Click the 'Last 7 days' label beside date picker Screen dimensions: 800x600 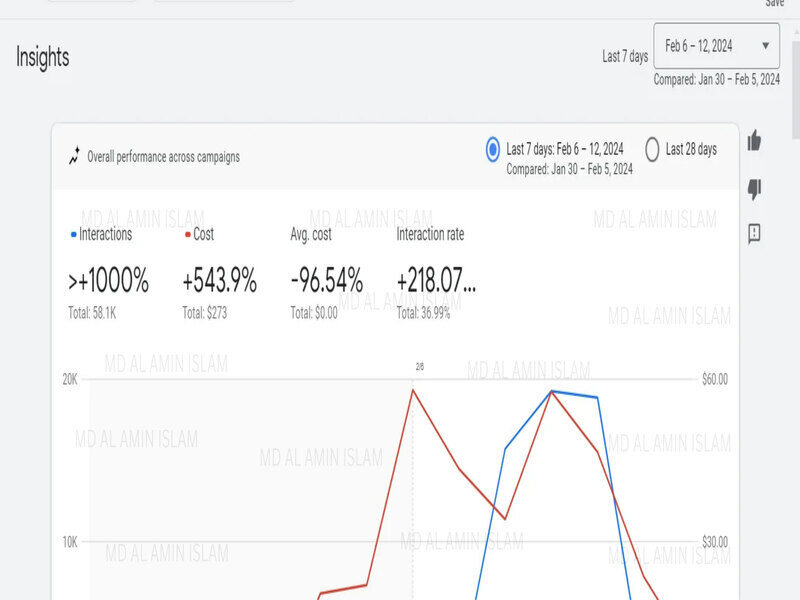pos(625,56)
